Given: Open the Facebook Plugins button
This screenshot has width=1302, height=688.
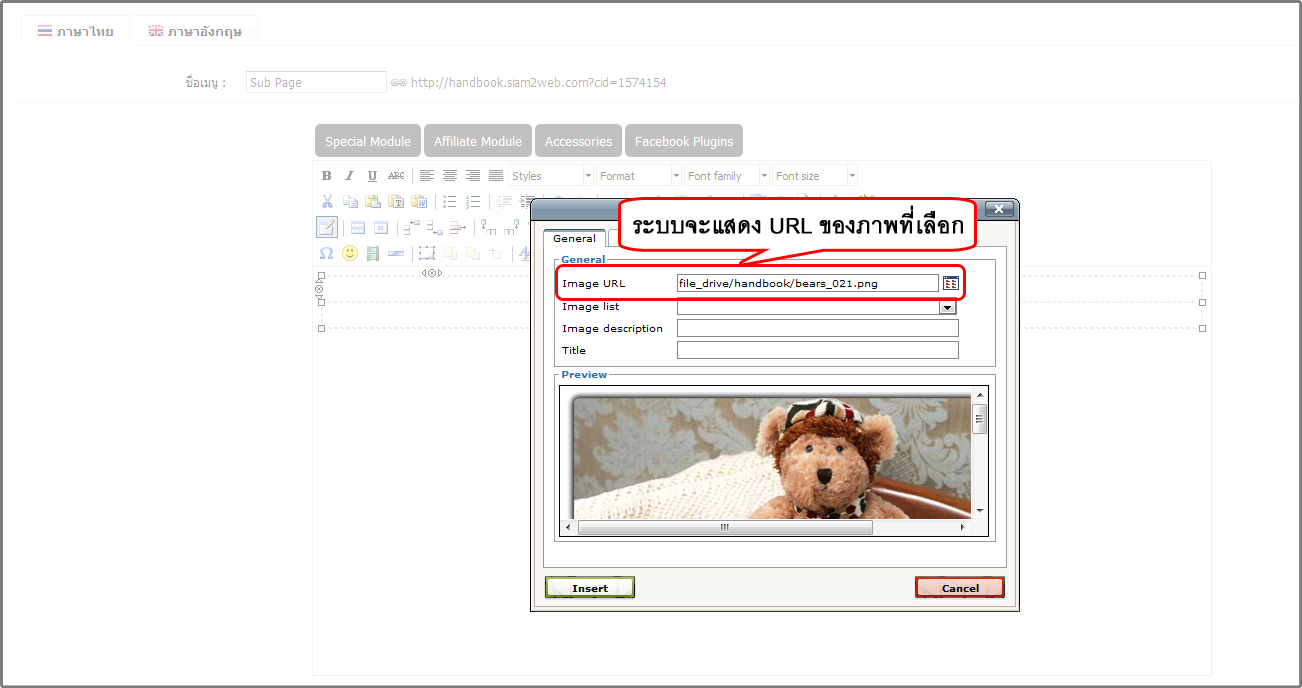Looking at the screenshot, I should [x=684, y=141].
